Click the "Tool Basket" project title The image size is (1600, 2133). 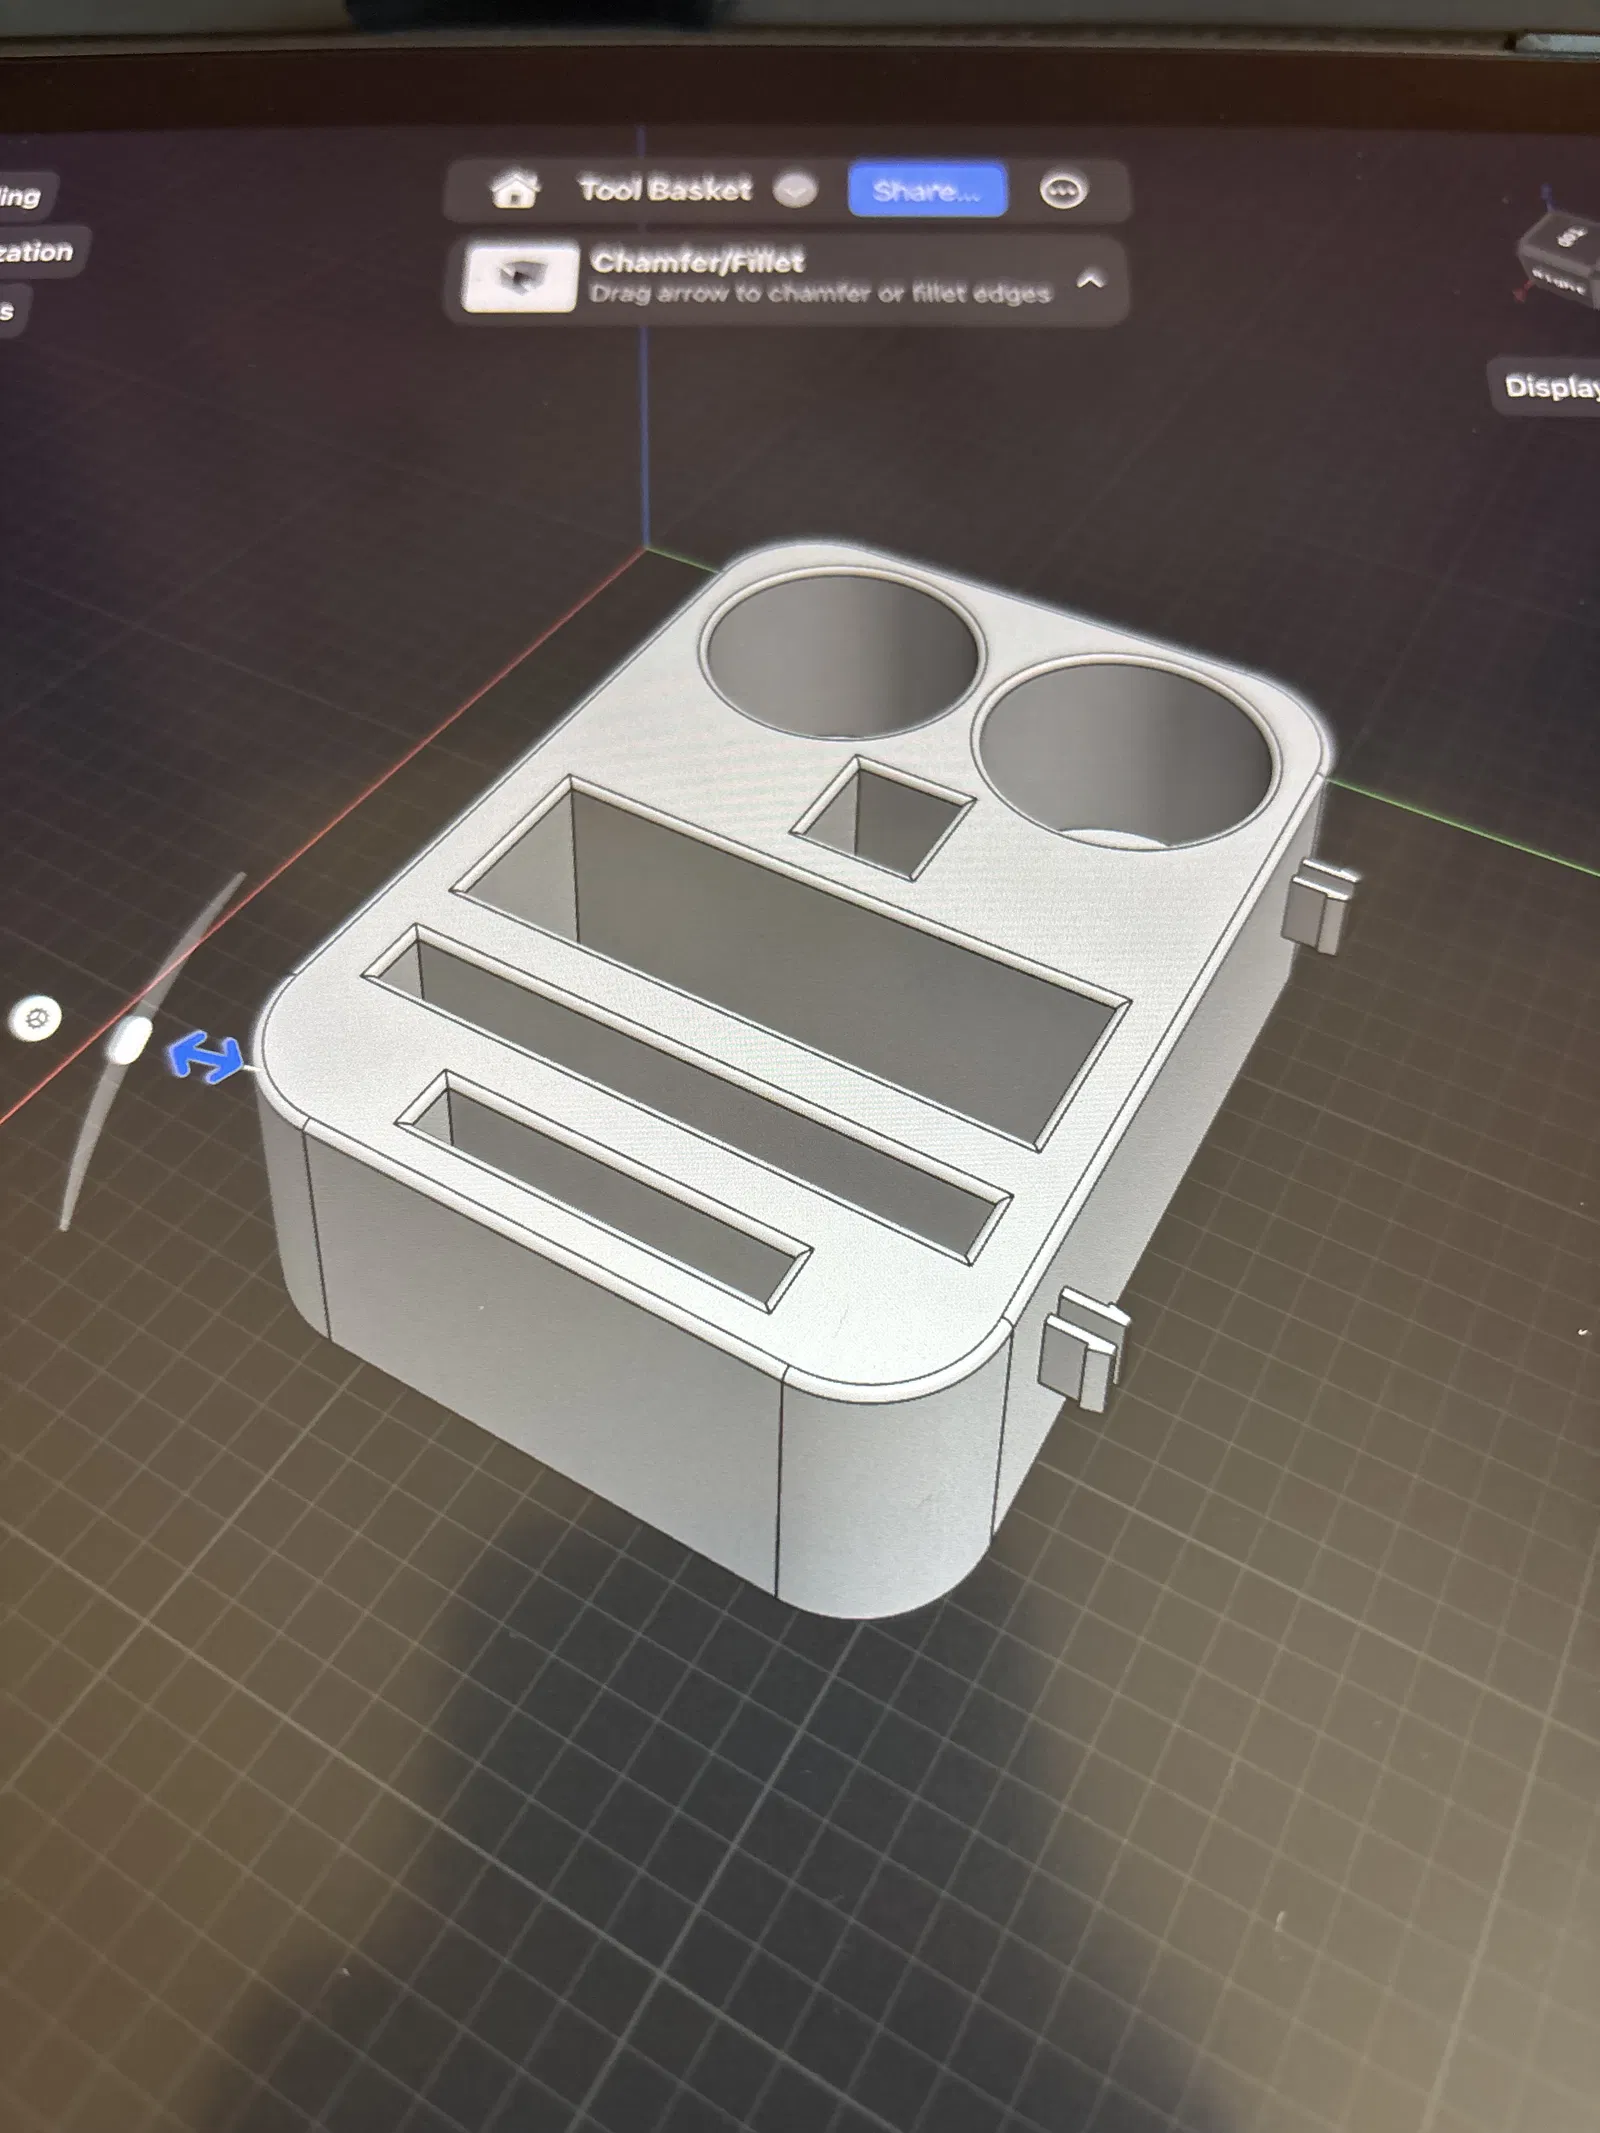pos(665,189)
